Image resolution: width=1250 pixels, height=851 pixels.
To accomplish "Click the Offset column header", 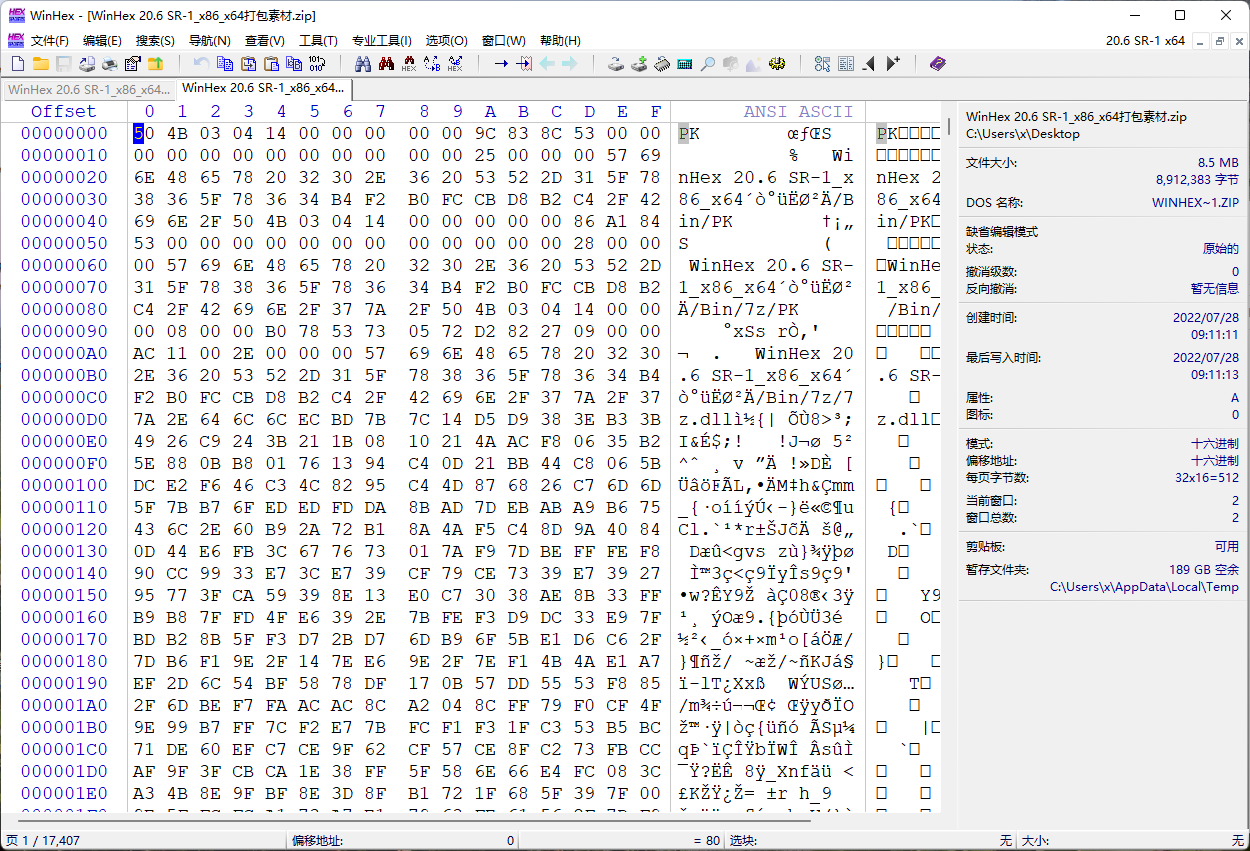I will pyautogui.click(x=64, y=111).
